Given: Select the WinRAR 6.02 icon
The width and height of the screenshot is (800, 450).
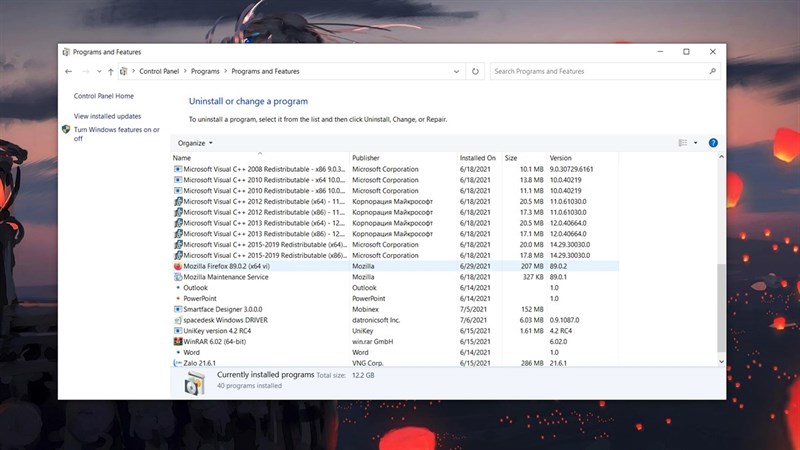Looking at the screenshot, I should point(178,342).
